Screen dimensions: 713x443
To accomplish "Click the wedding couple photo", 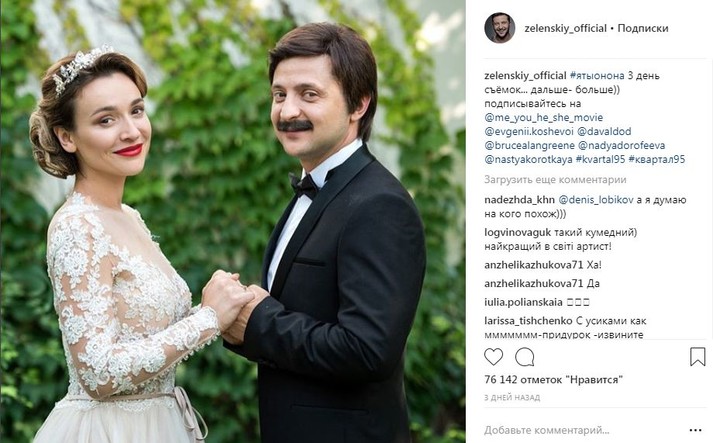I will click(x=233, y=222).
